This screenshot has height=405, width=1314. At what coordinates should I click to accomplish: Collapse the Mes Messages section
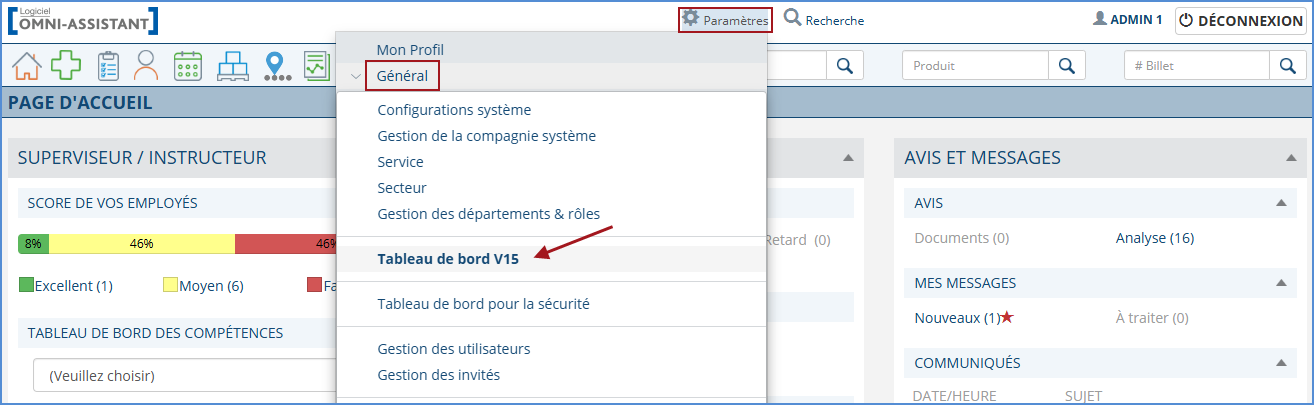coord(1280,284)
